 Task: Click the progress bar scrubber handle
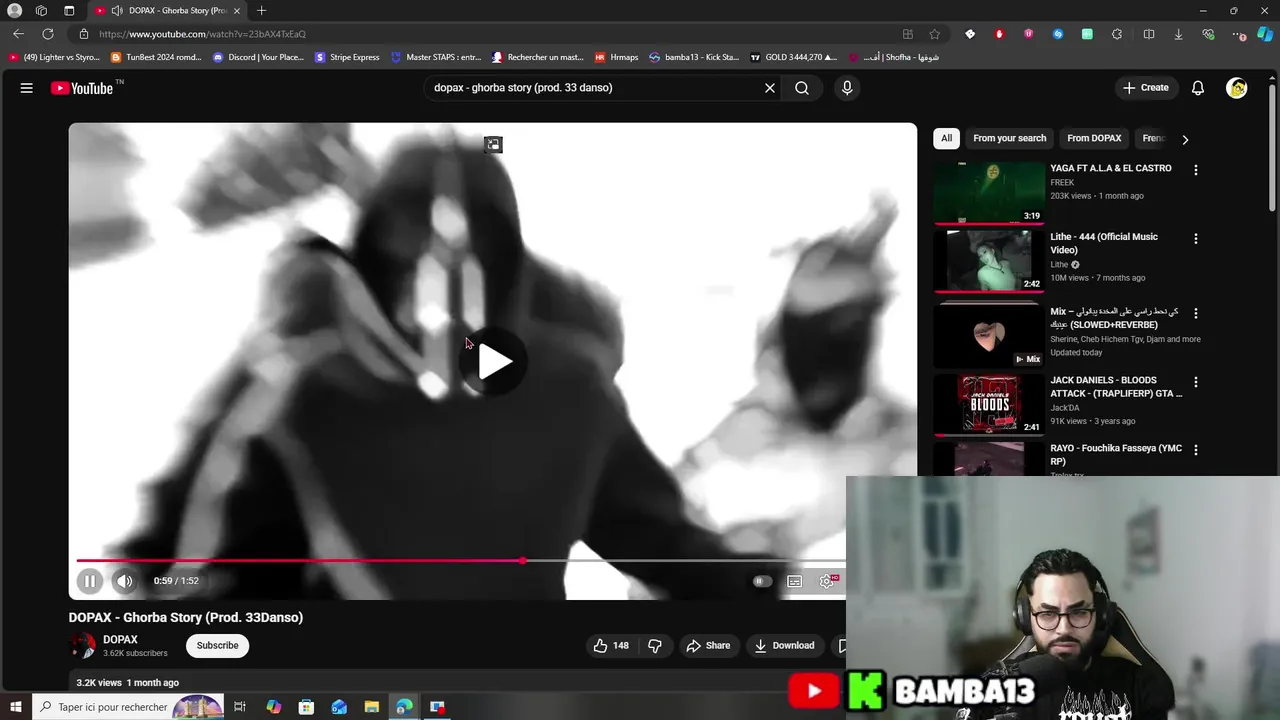[x=523, y=561]
